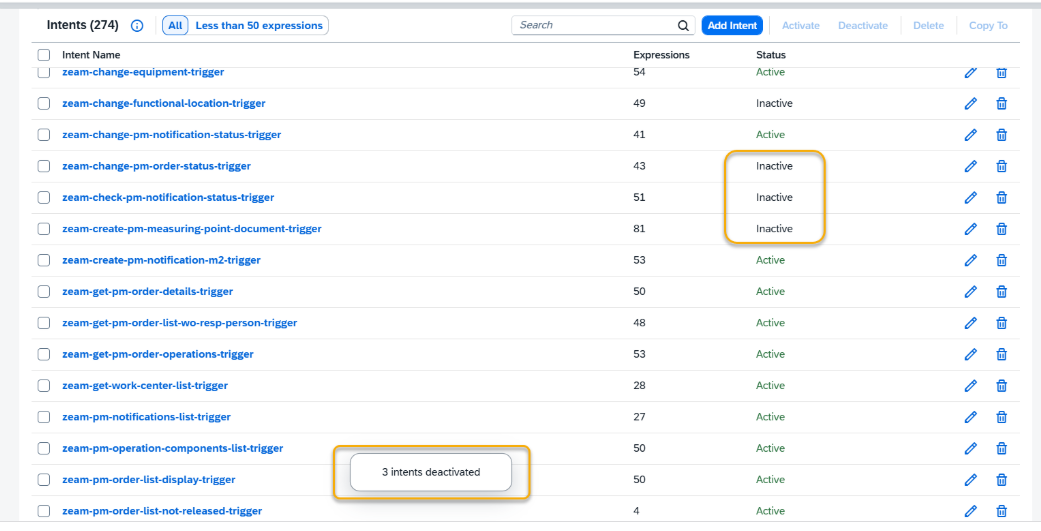The height and width of the screenshot is (531, 1041).
Task: Click the Deactivate toolbar button
Action: (x=862, y=26)
